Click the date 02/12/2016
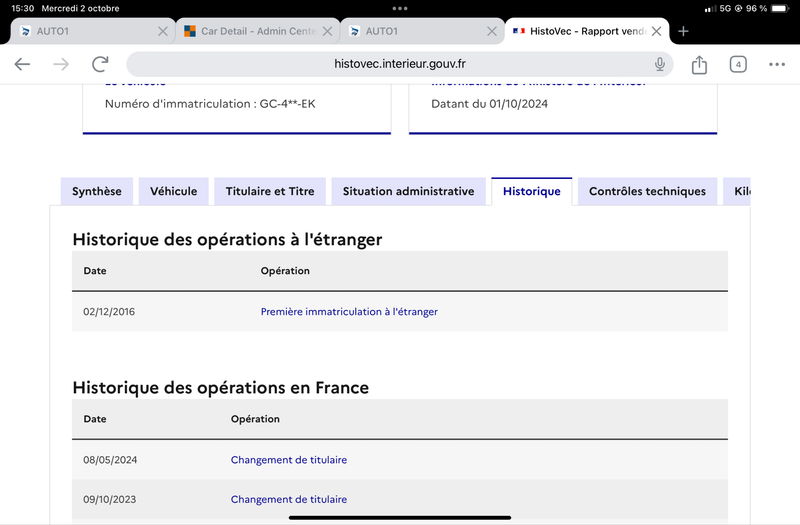Viewport: 800px width, 525px height. [x=109, y=312]
